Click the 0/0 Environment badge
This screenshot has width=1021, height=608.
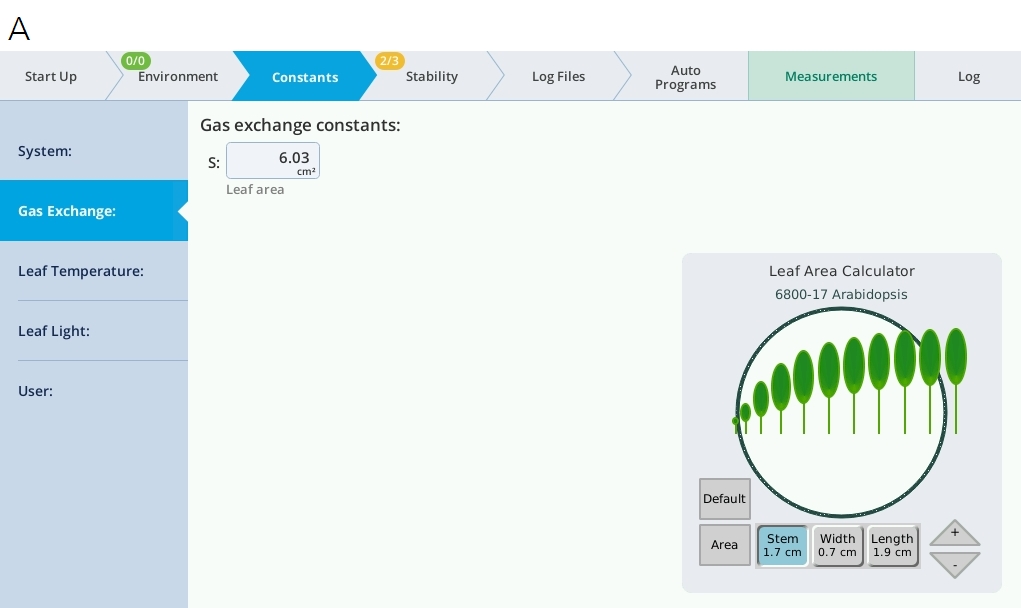(135, 61)
